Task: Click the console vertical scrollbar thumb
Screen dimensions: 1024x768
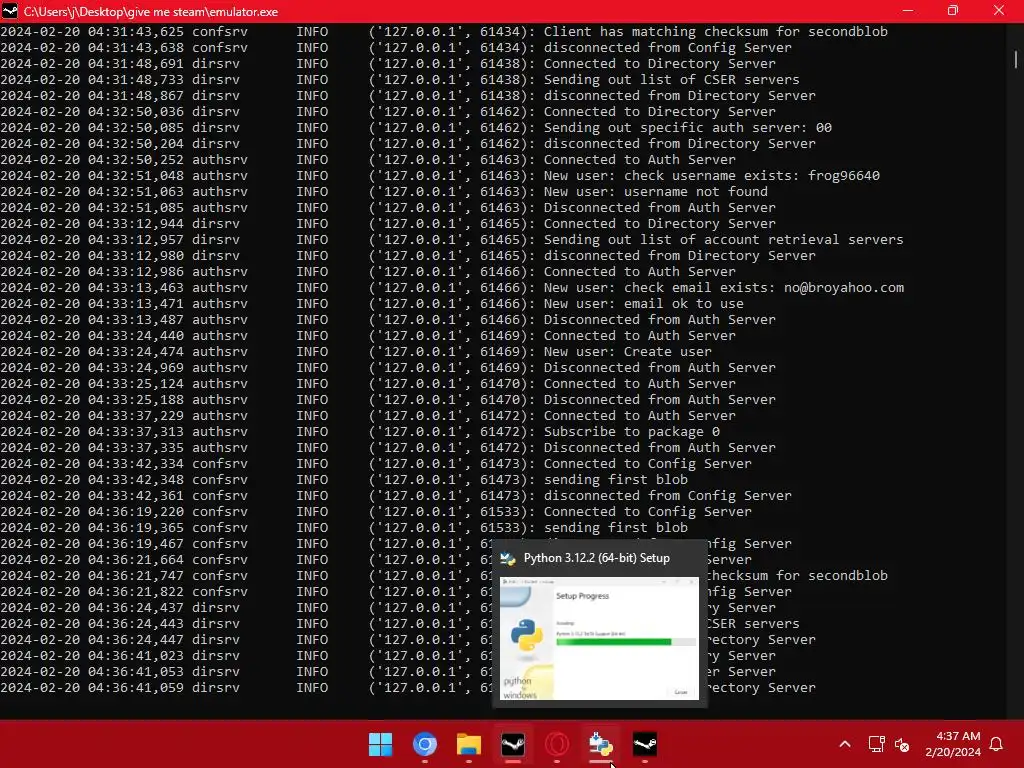Action: click(x=1016, y=59)
